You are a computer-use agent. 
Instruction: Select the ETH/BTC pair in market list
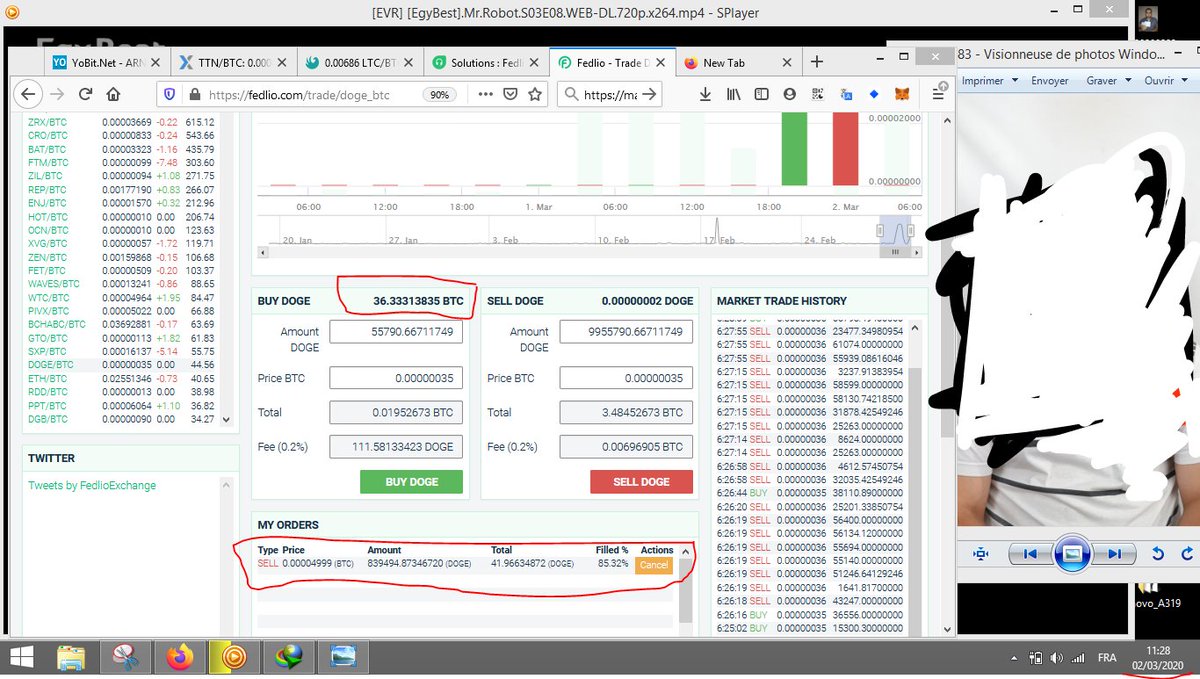pos(121,379)
